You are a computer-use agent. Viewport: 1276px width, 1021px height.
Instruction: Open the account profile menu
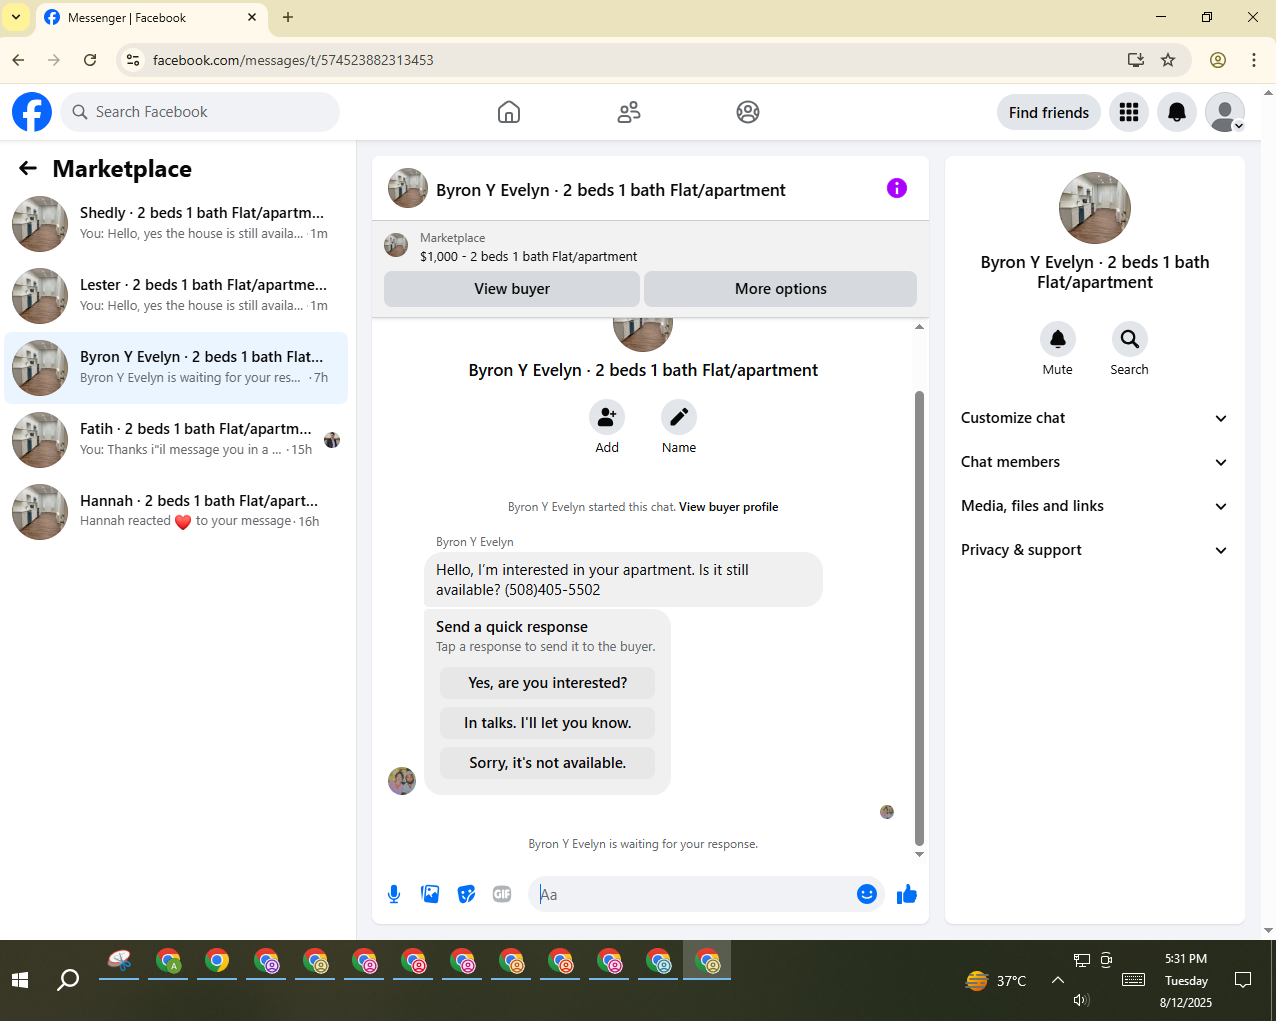pos(1225,112)
